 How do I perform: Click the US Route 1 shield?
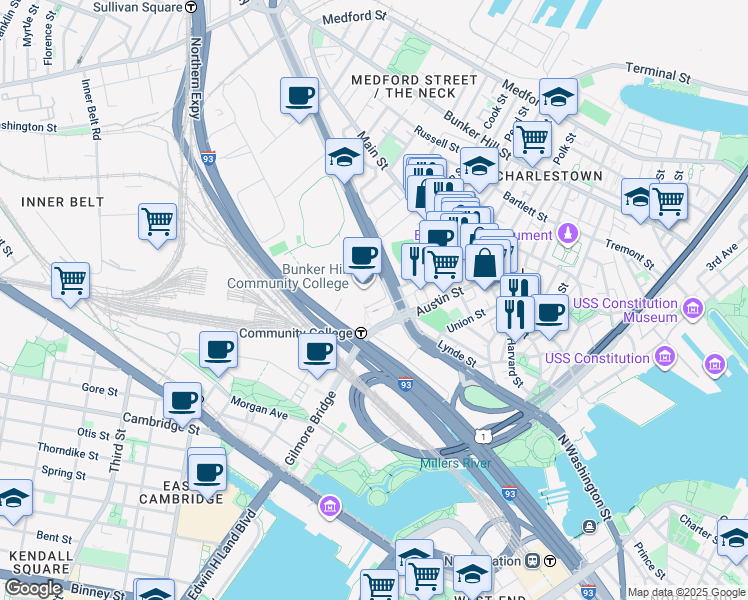483,436
